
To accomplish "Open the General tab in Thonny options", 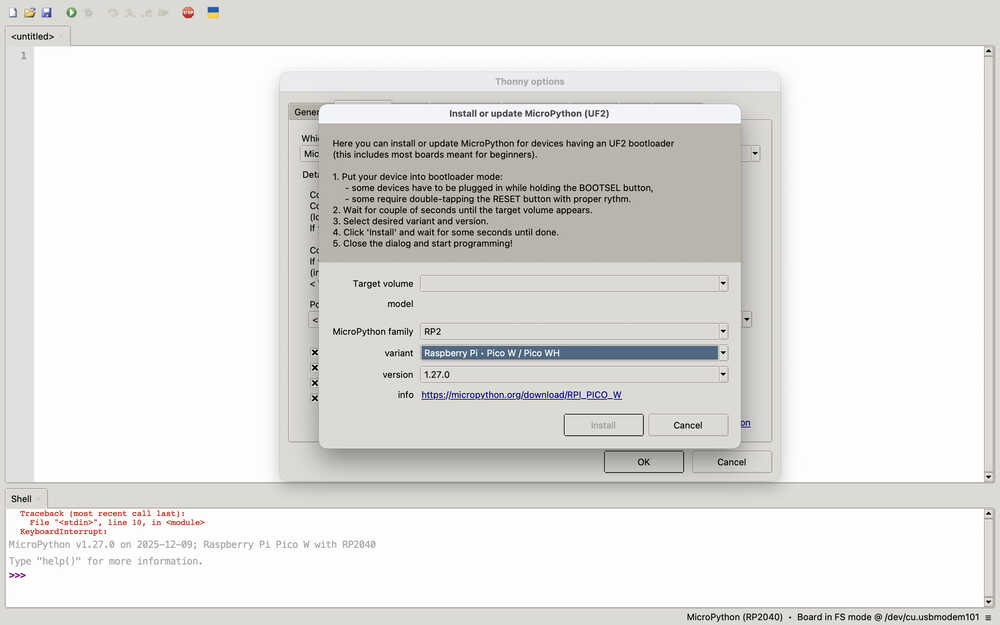I will coord(306,111).
